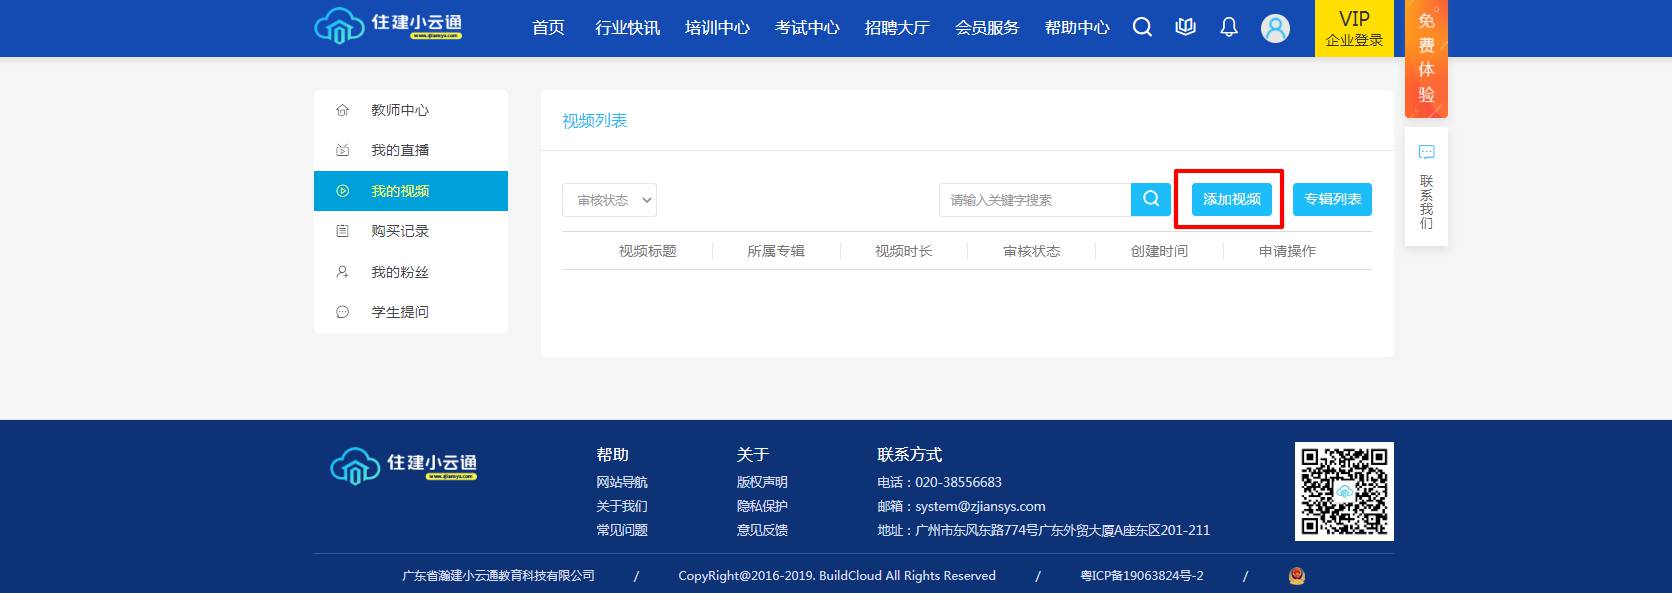This screenshot has width=1672, height=593.
Task: Select 我的直播 in the sidebar
Action: pos(400,150)
